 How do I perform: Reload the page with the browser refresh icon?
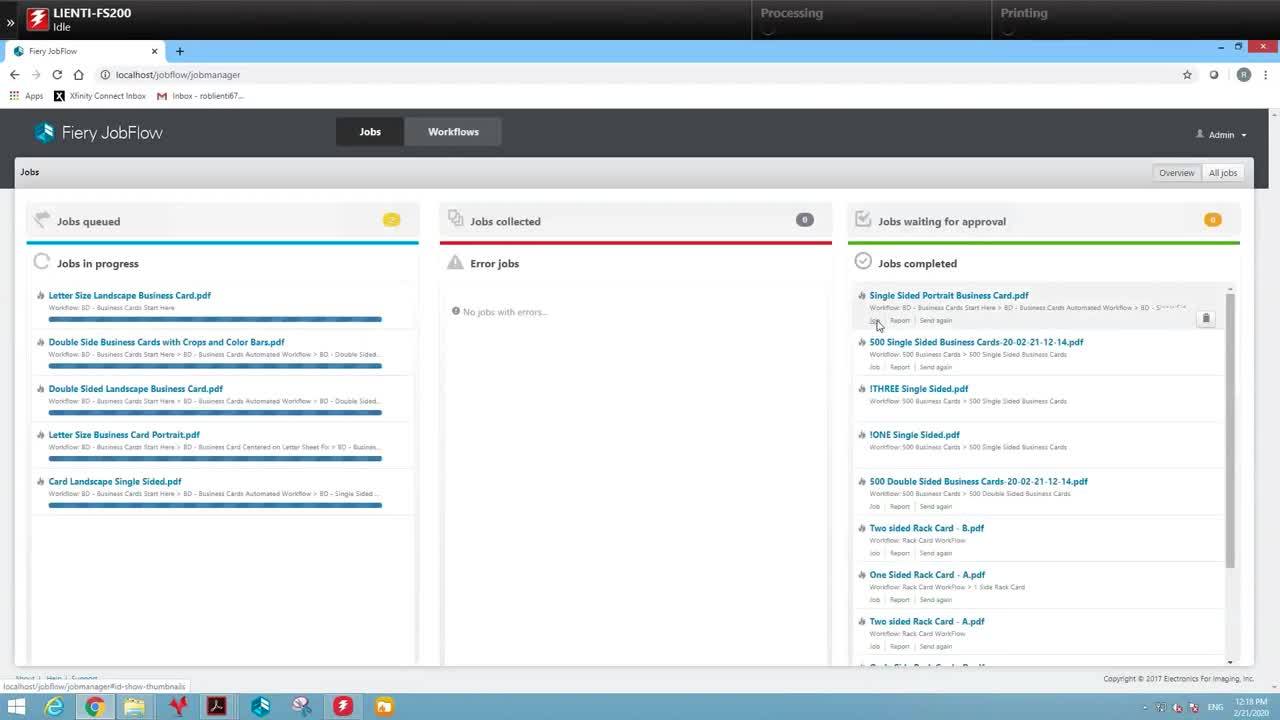(x=57, y=75)
